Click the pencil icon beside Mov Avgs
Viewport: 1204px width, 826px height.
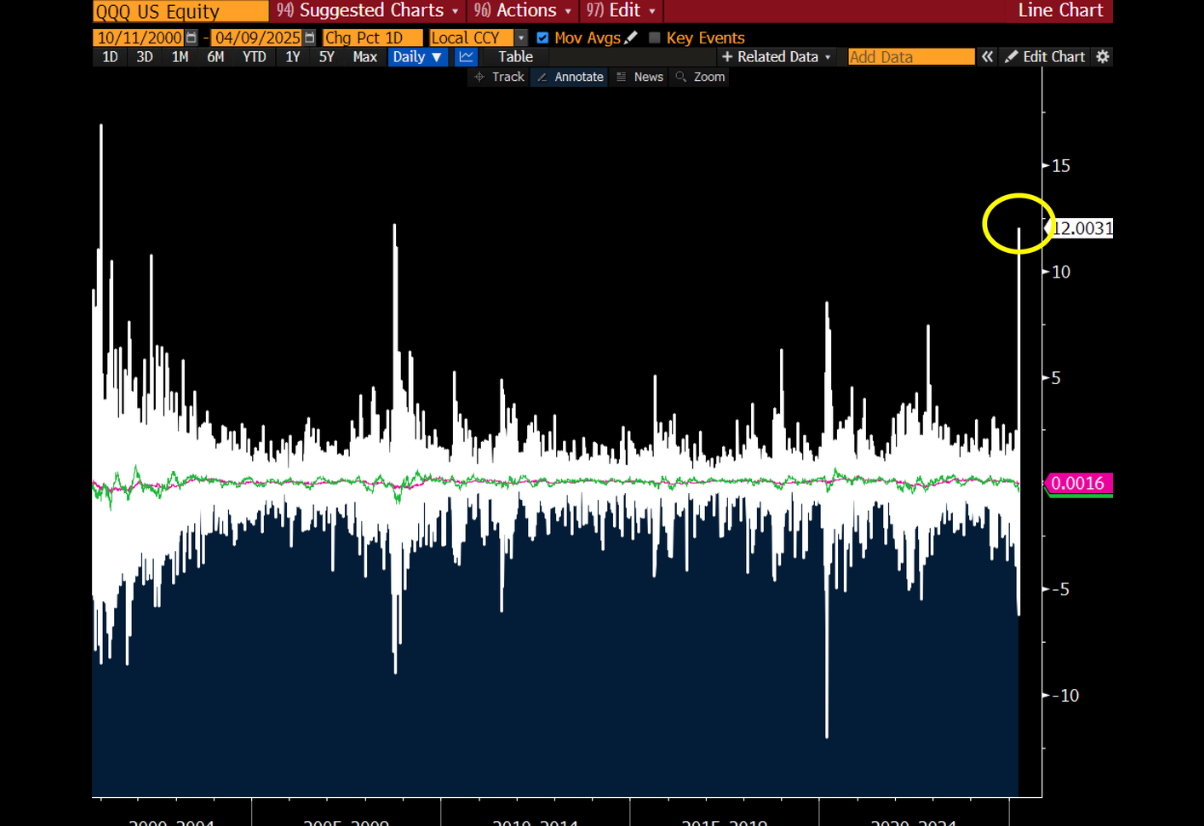tap(630, 38)
